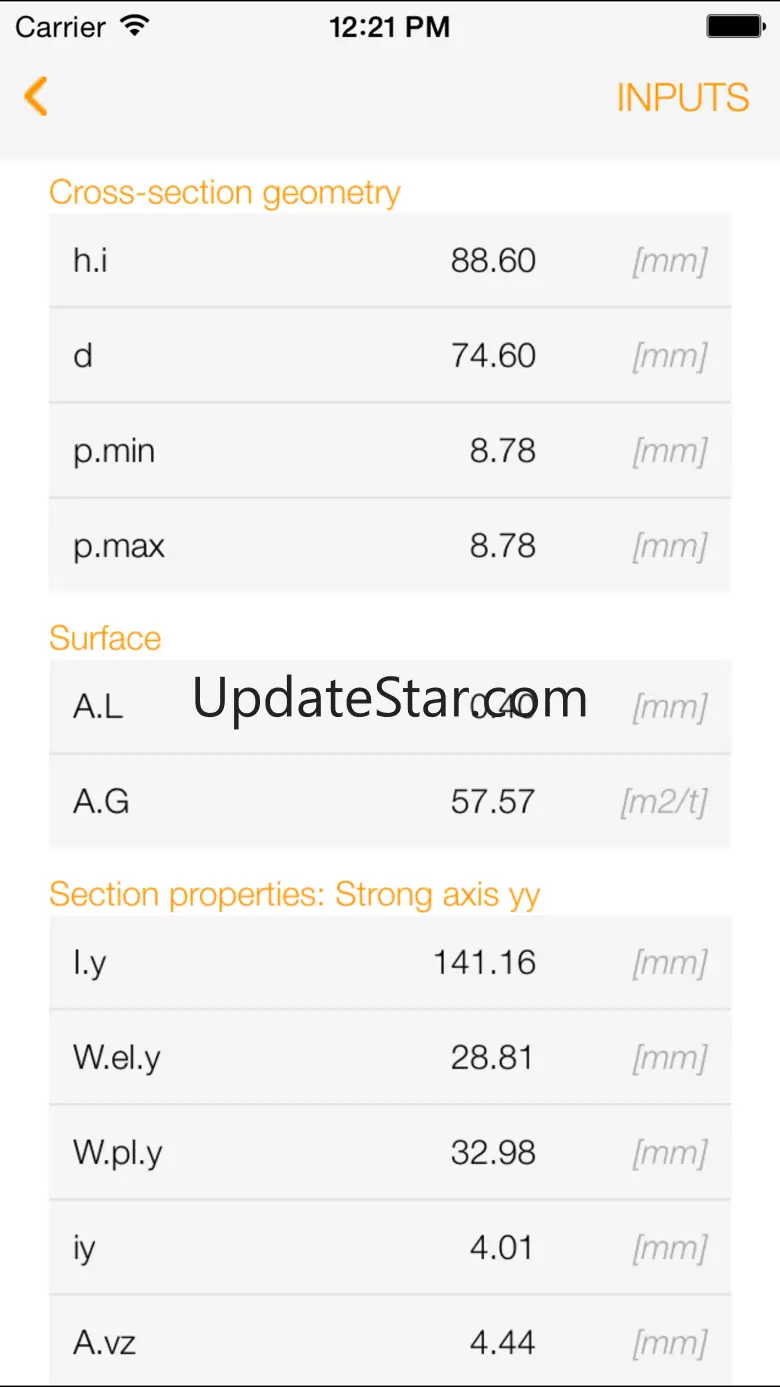Tap the m2/t unit label
Screen dimensions: 780x1387
coord(664,802)
